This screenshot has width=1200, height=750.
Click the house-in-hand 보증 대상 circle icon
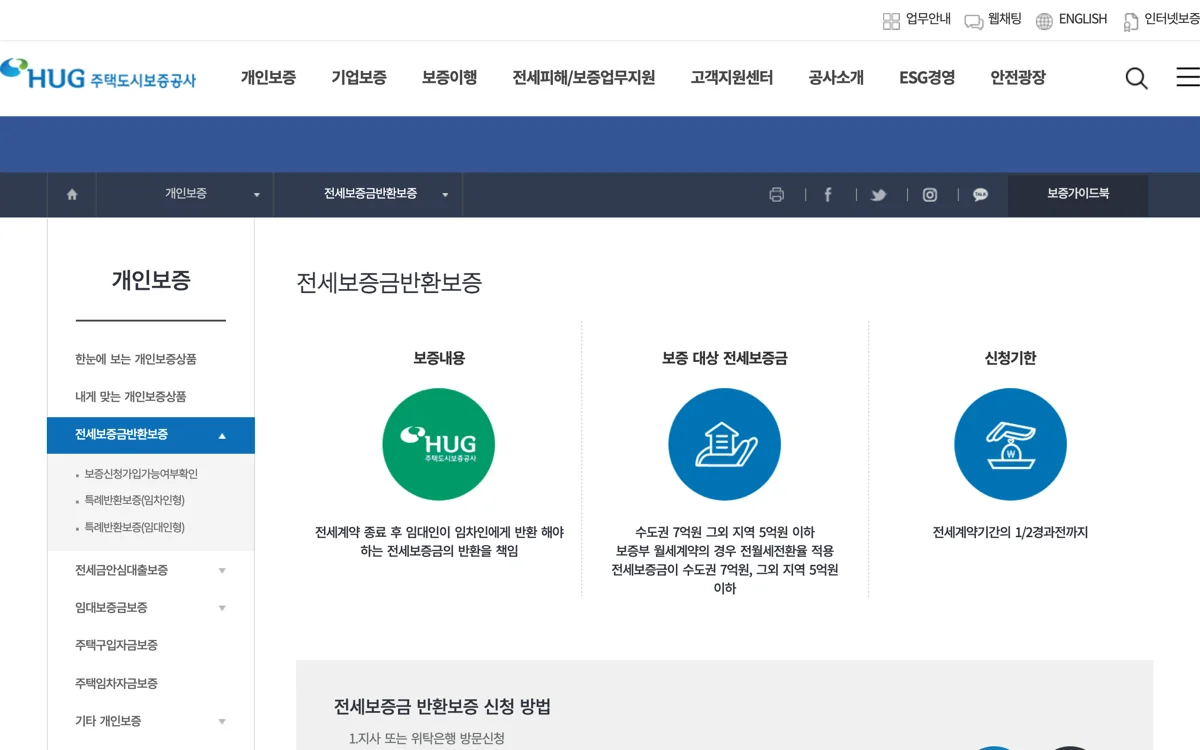coord(724,444)
